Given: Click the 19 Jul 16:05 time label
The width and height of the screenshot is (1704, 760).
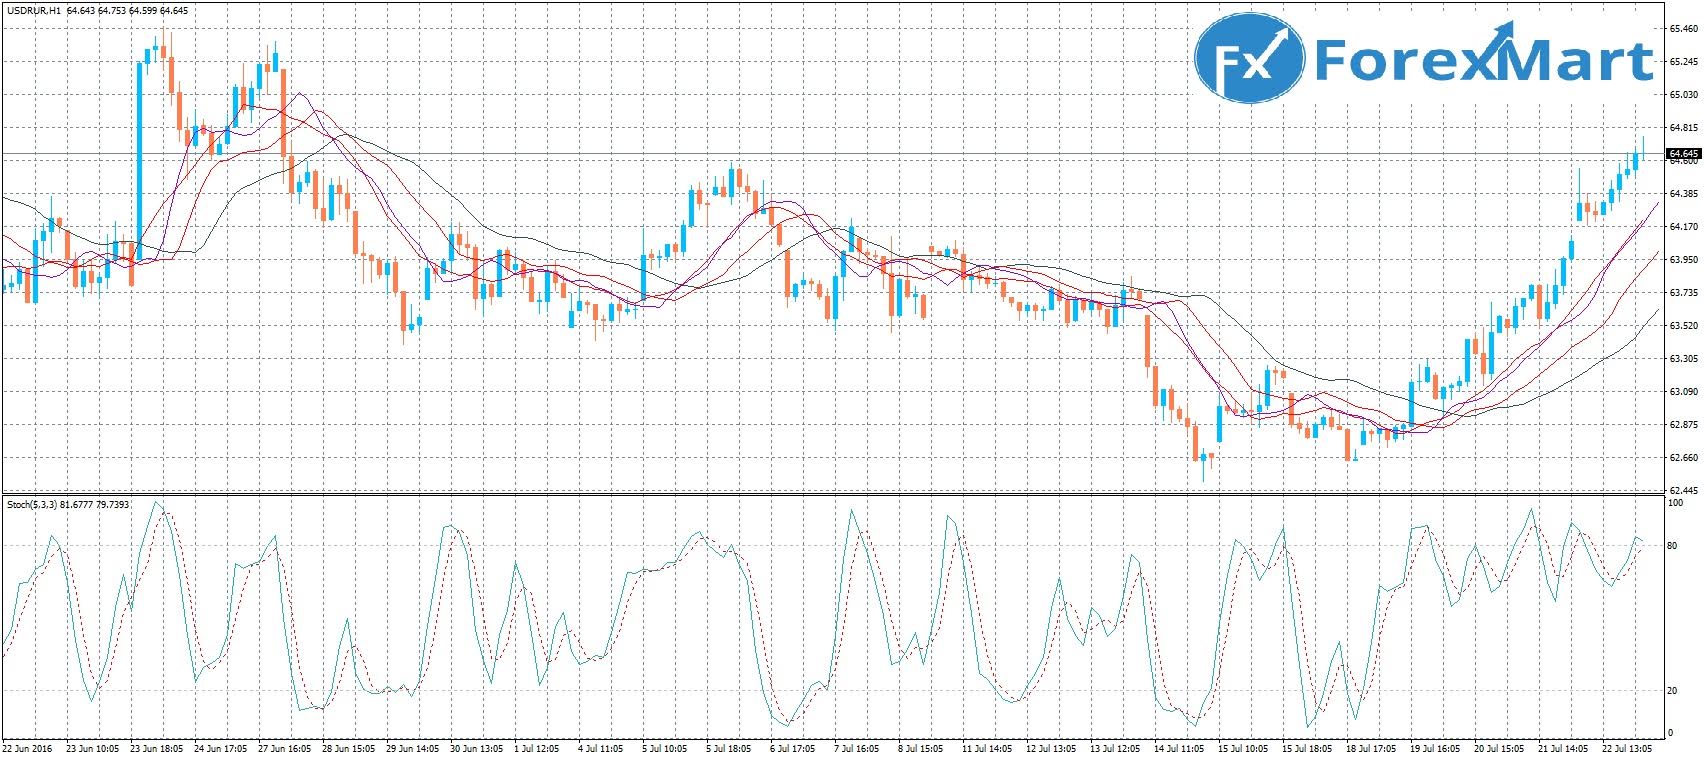Looking at the screenshot, I should point(1436,747).
